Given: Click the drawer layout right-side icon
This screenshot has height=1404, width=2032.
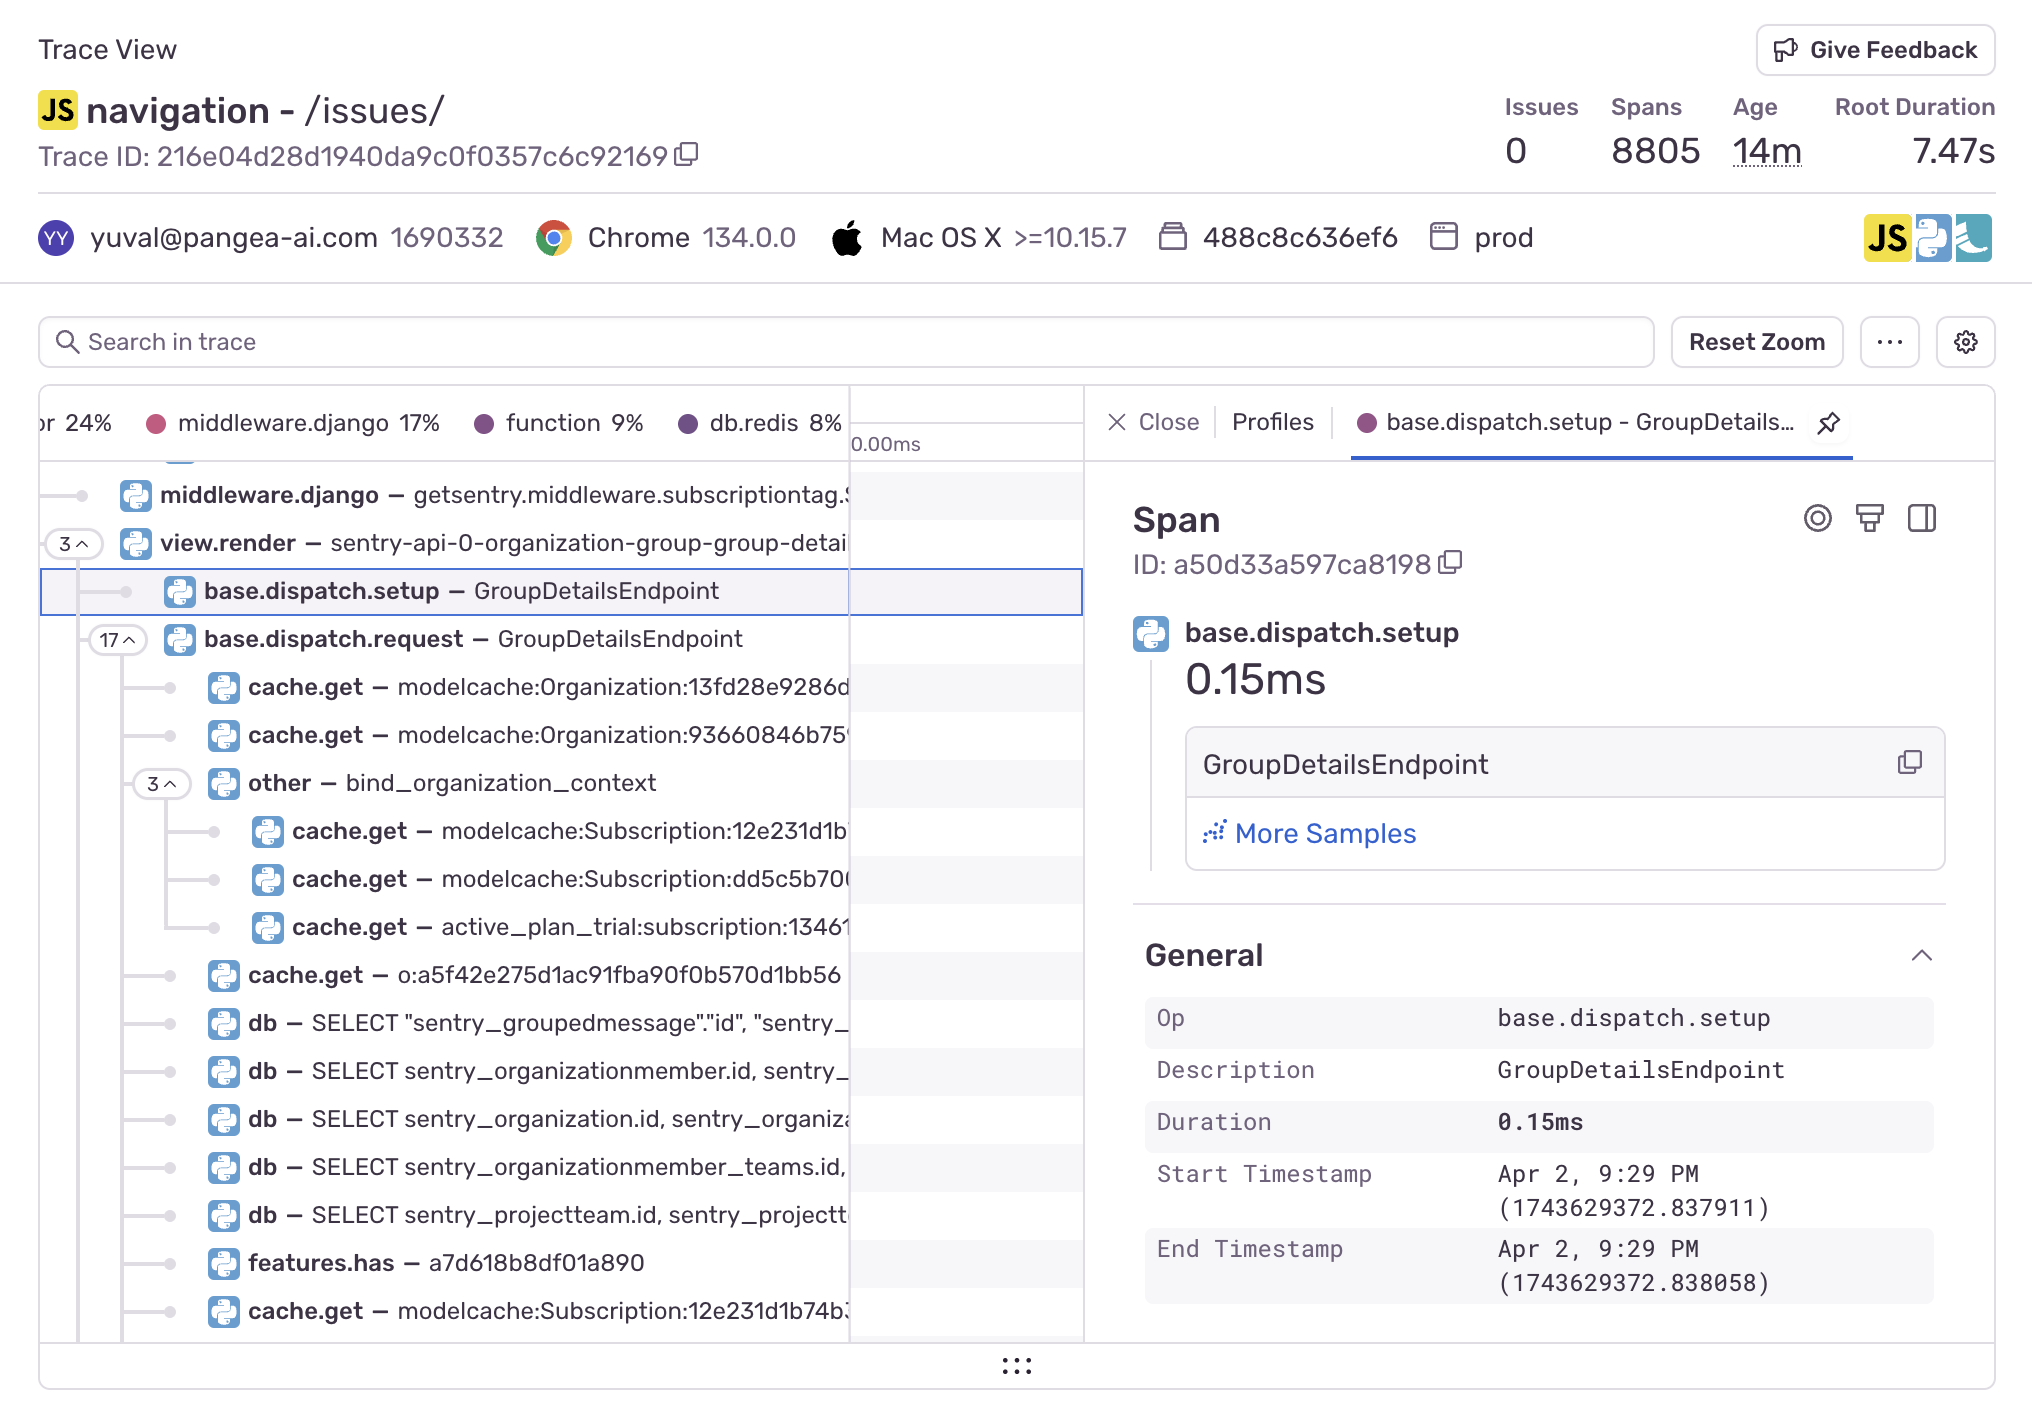Looking at the screenshot, I should (1921, 518).
